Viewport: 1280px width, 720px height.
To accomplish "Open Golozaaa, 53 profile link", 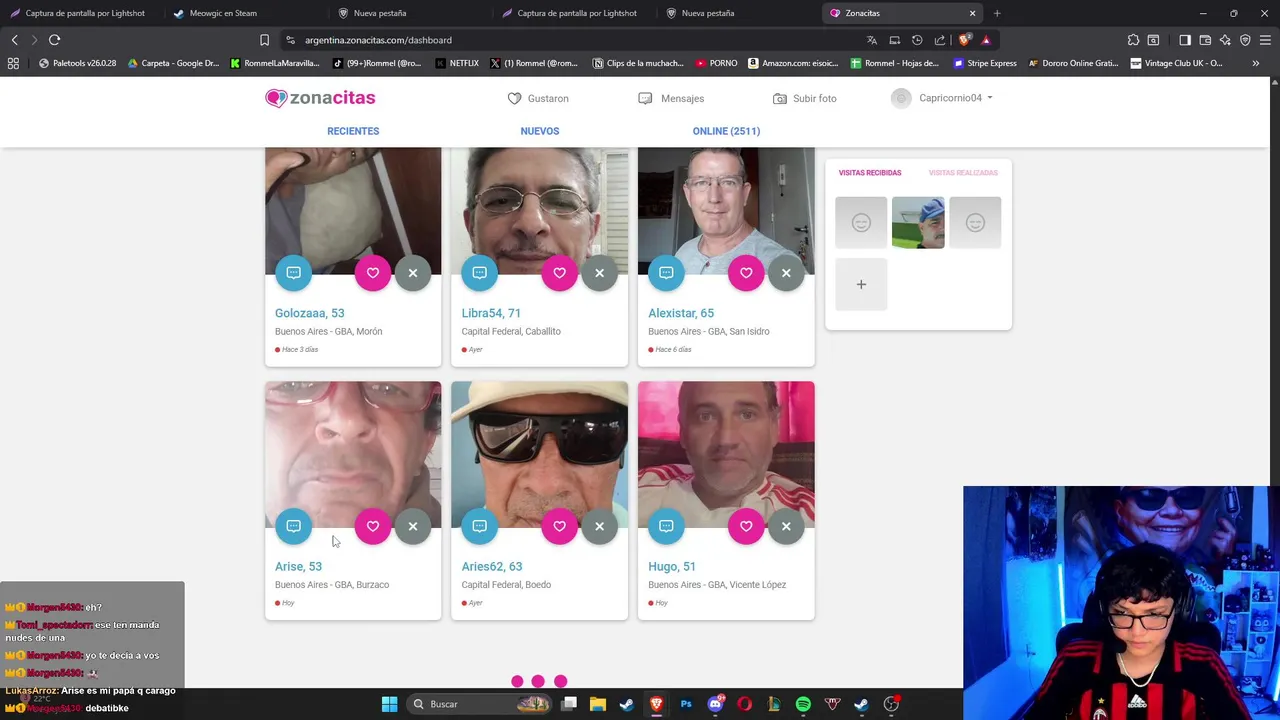I will [x=310, y=313].
